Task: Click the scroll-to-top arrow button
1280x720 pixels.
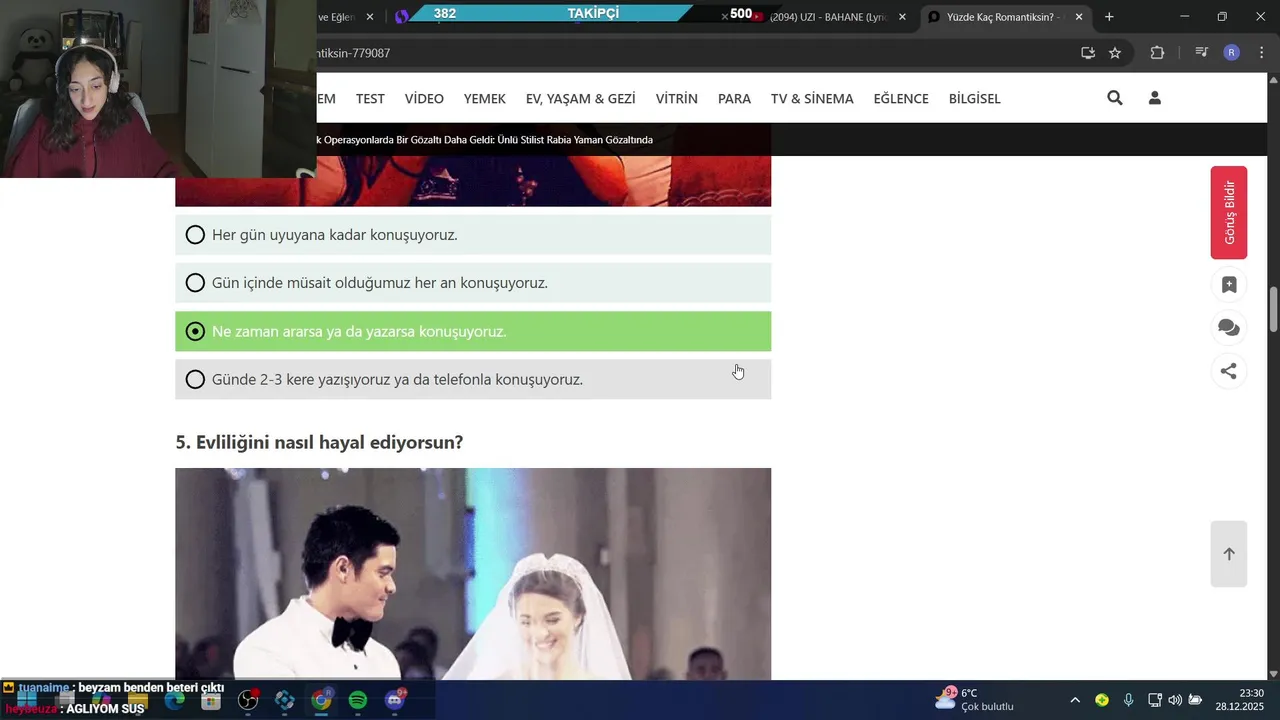Action: (x=1229, y=554)
